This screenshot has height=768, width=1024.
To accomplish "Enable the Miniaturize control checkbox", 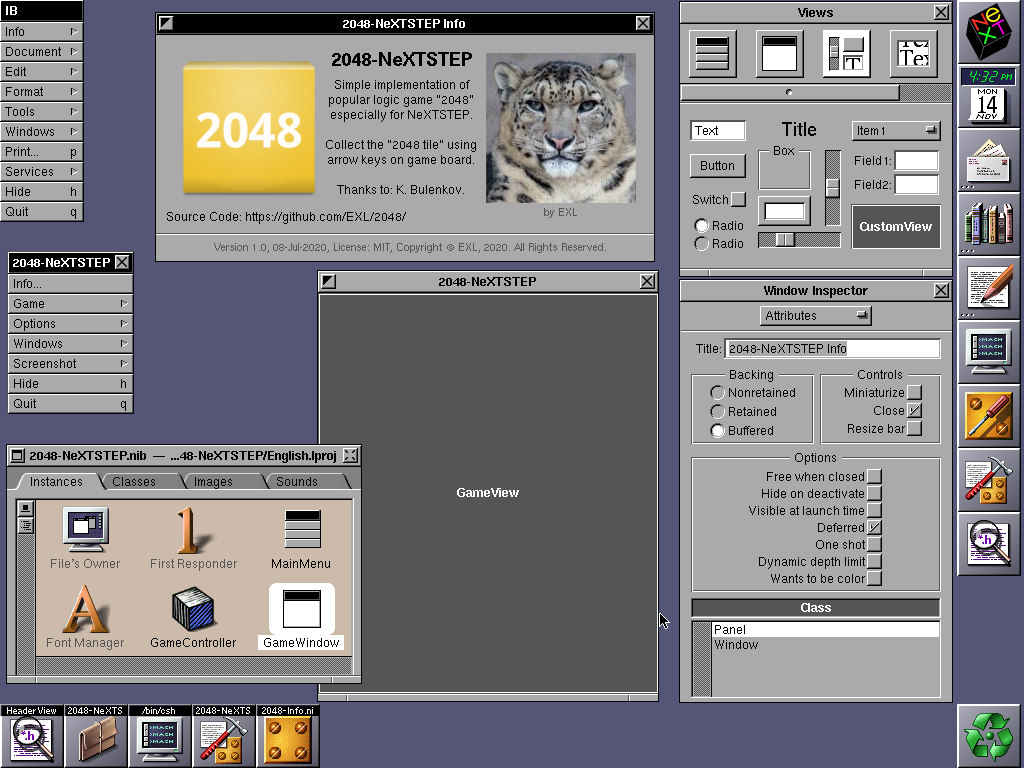I will pyautogui.click(x=915, y=392).
